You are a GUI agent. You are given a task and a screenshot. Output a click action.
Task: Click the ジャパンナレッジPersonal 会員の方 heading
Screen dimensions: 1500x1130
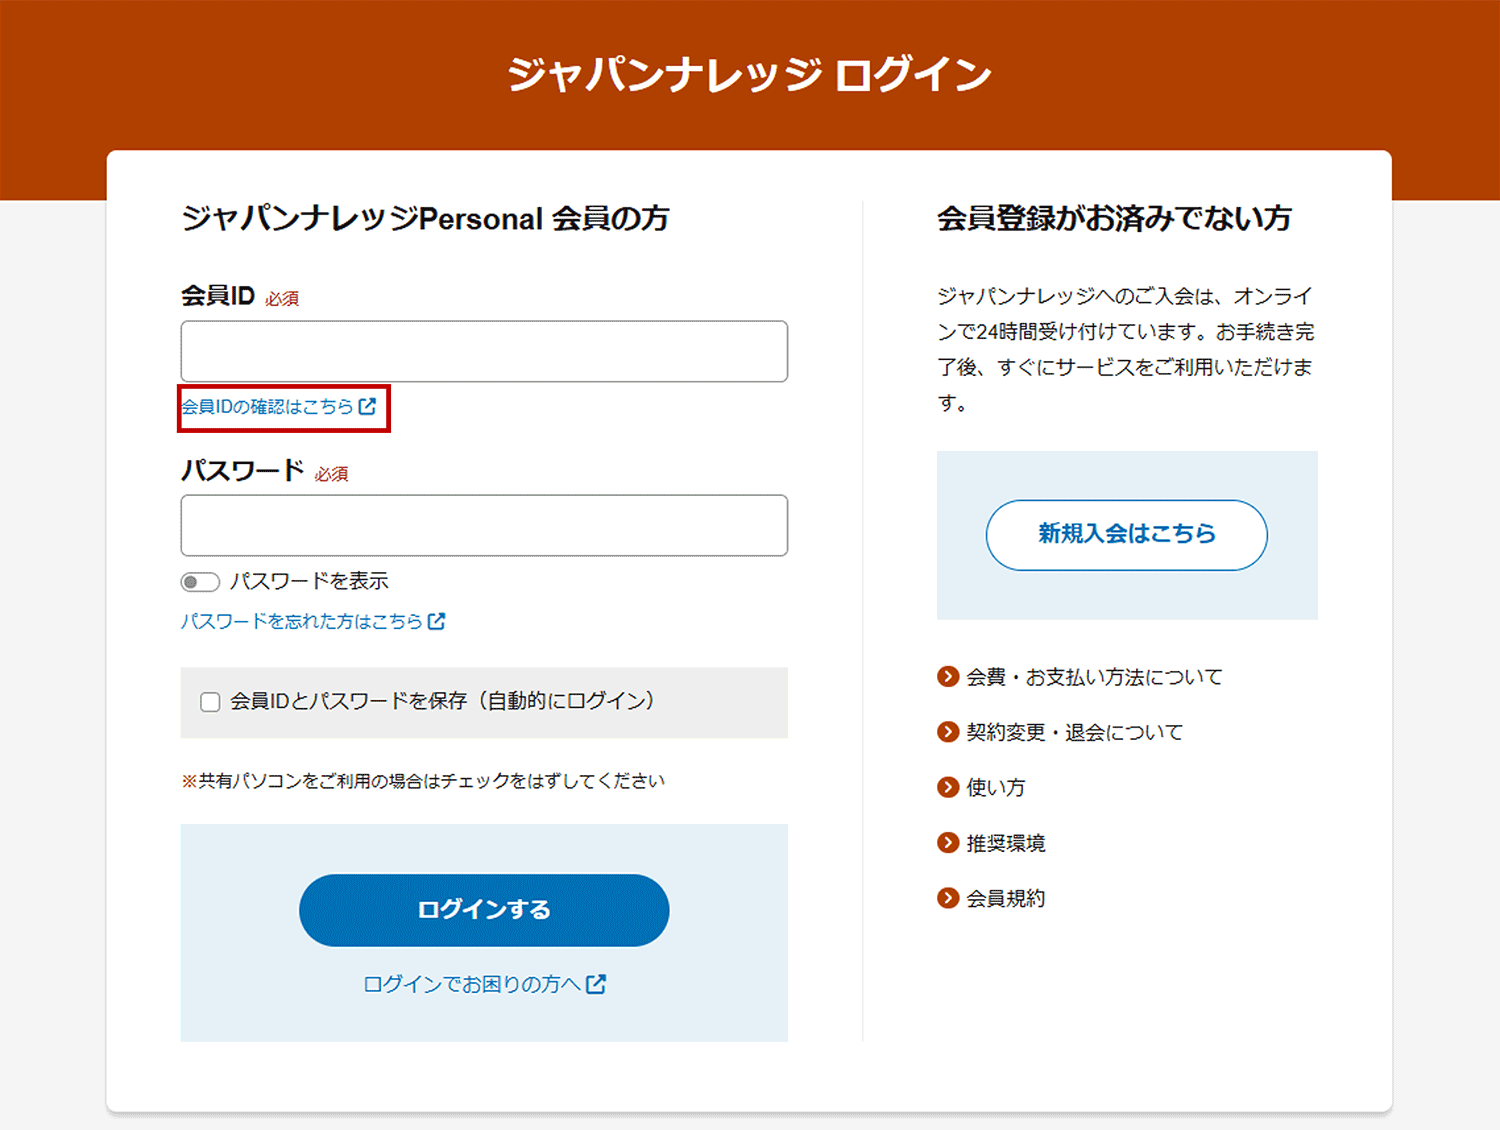click(425, 218)
